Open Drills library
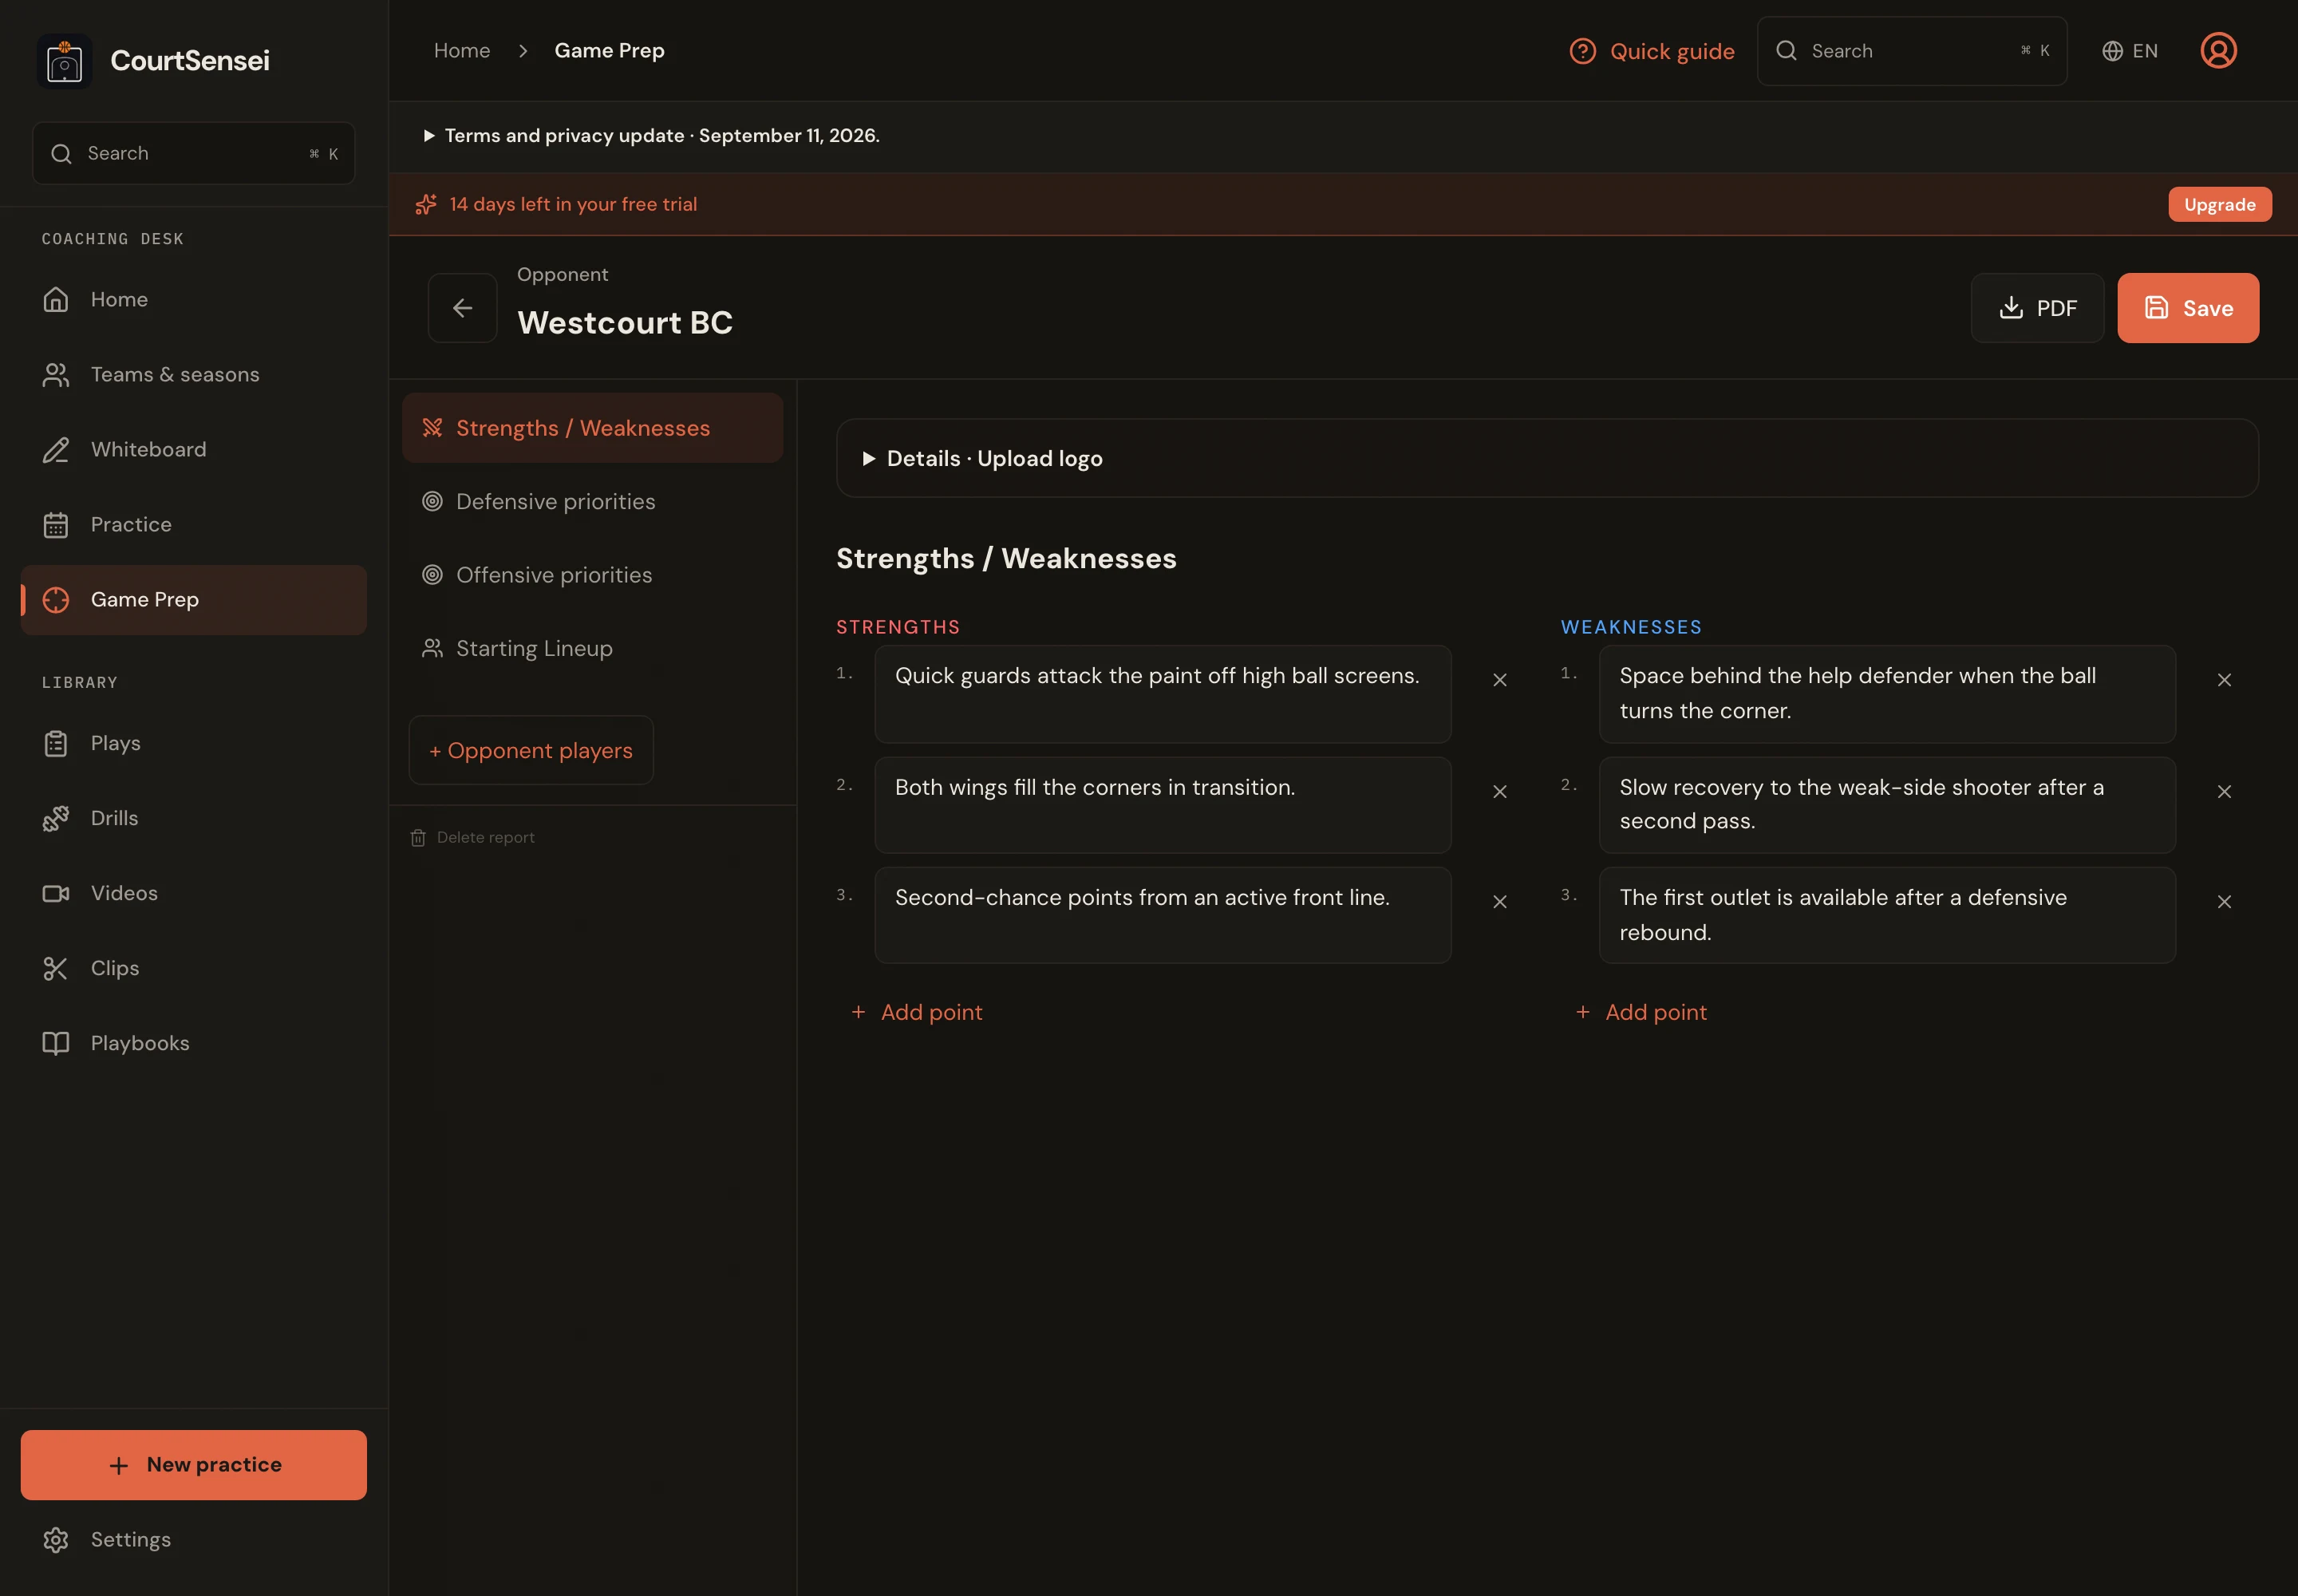The height and width of the screenshot is (1596, 2298). 193,818
